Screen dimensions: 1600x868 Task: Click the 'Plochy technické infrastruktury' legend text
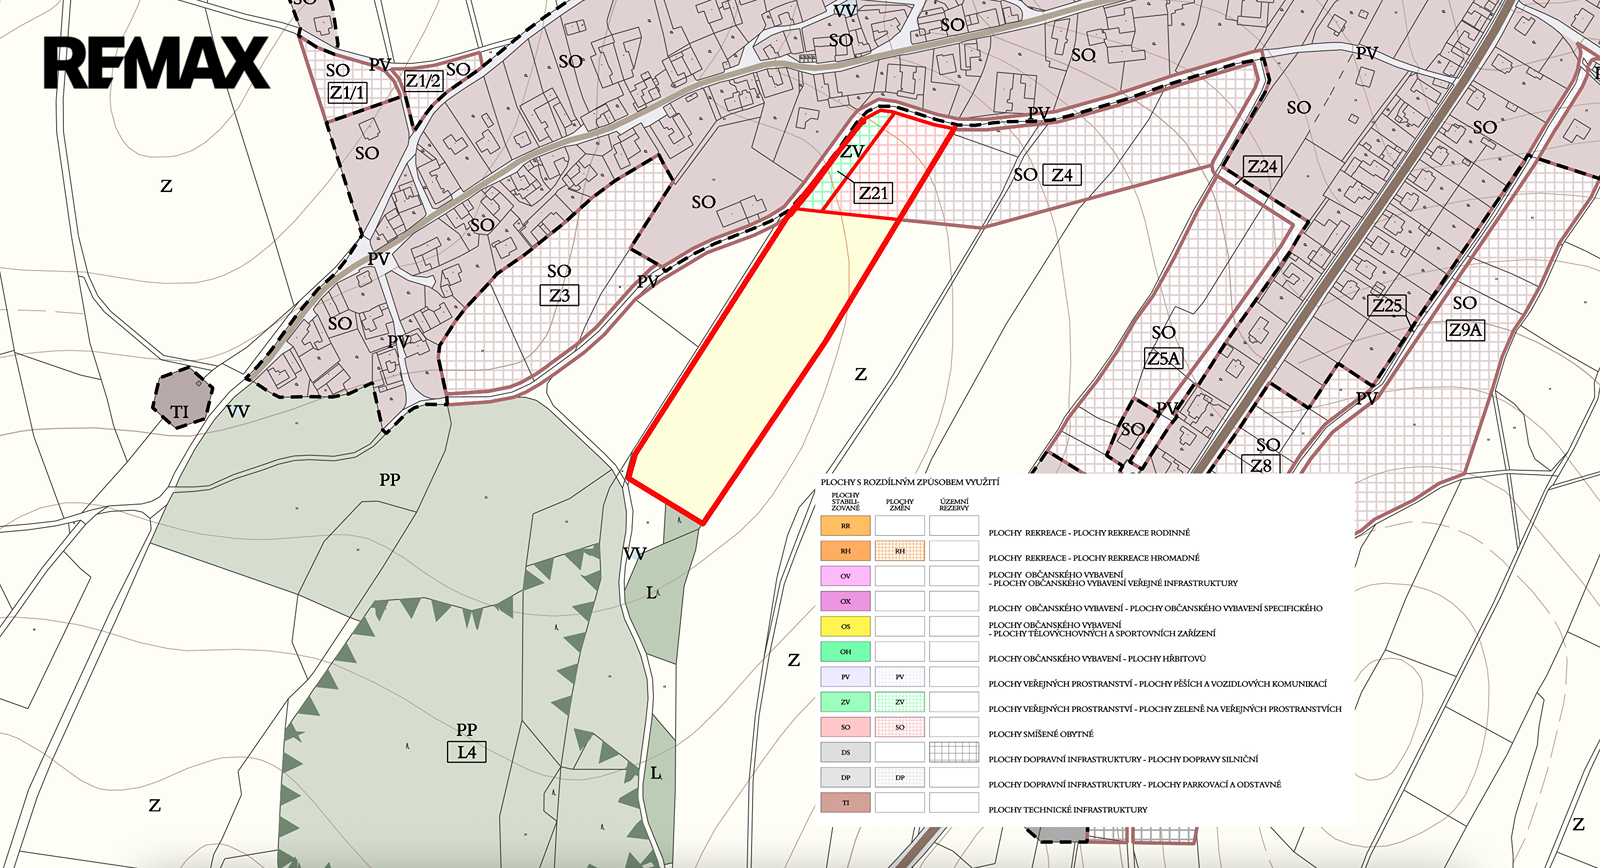point(1068,810)
